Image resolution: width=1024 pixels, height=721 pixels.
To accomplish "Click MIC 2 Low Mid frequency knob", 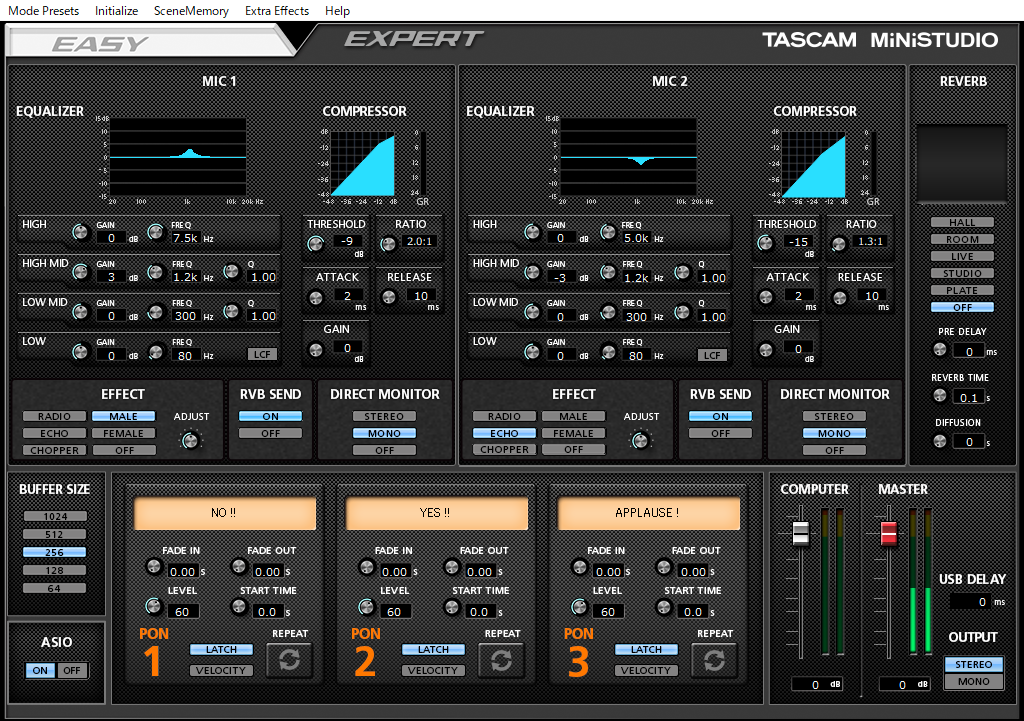I will tap(608, 312).
